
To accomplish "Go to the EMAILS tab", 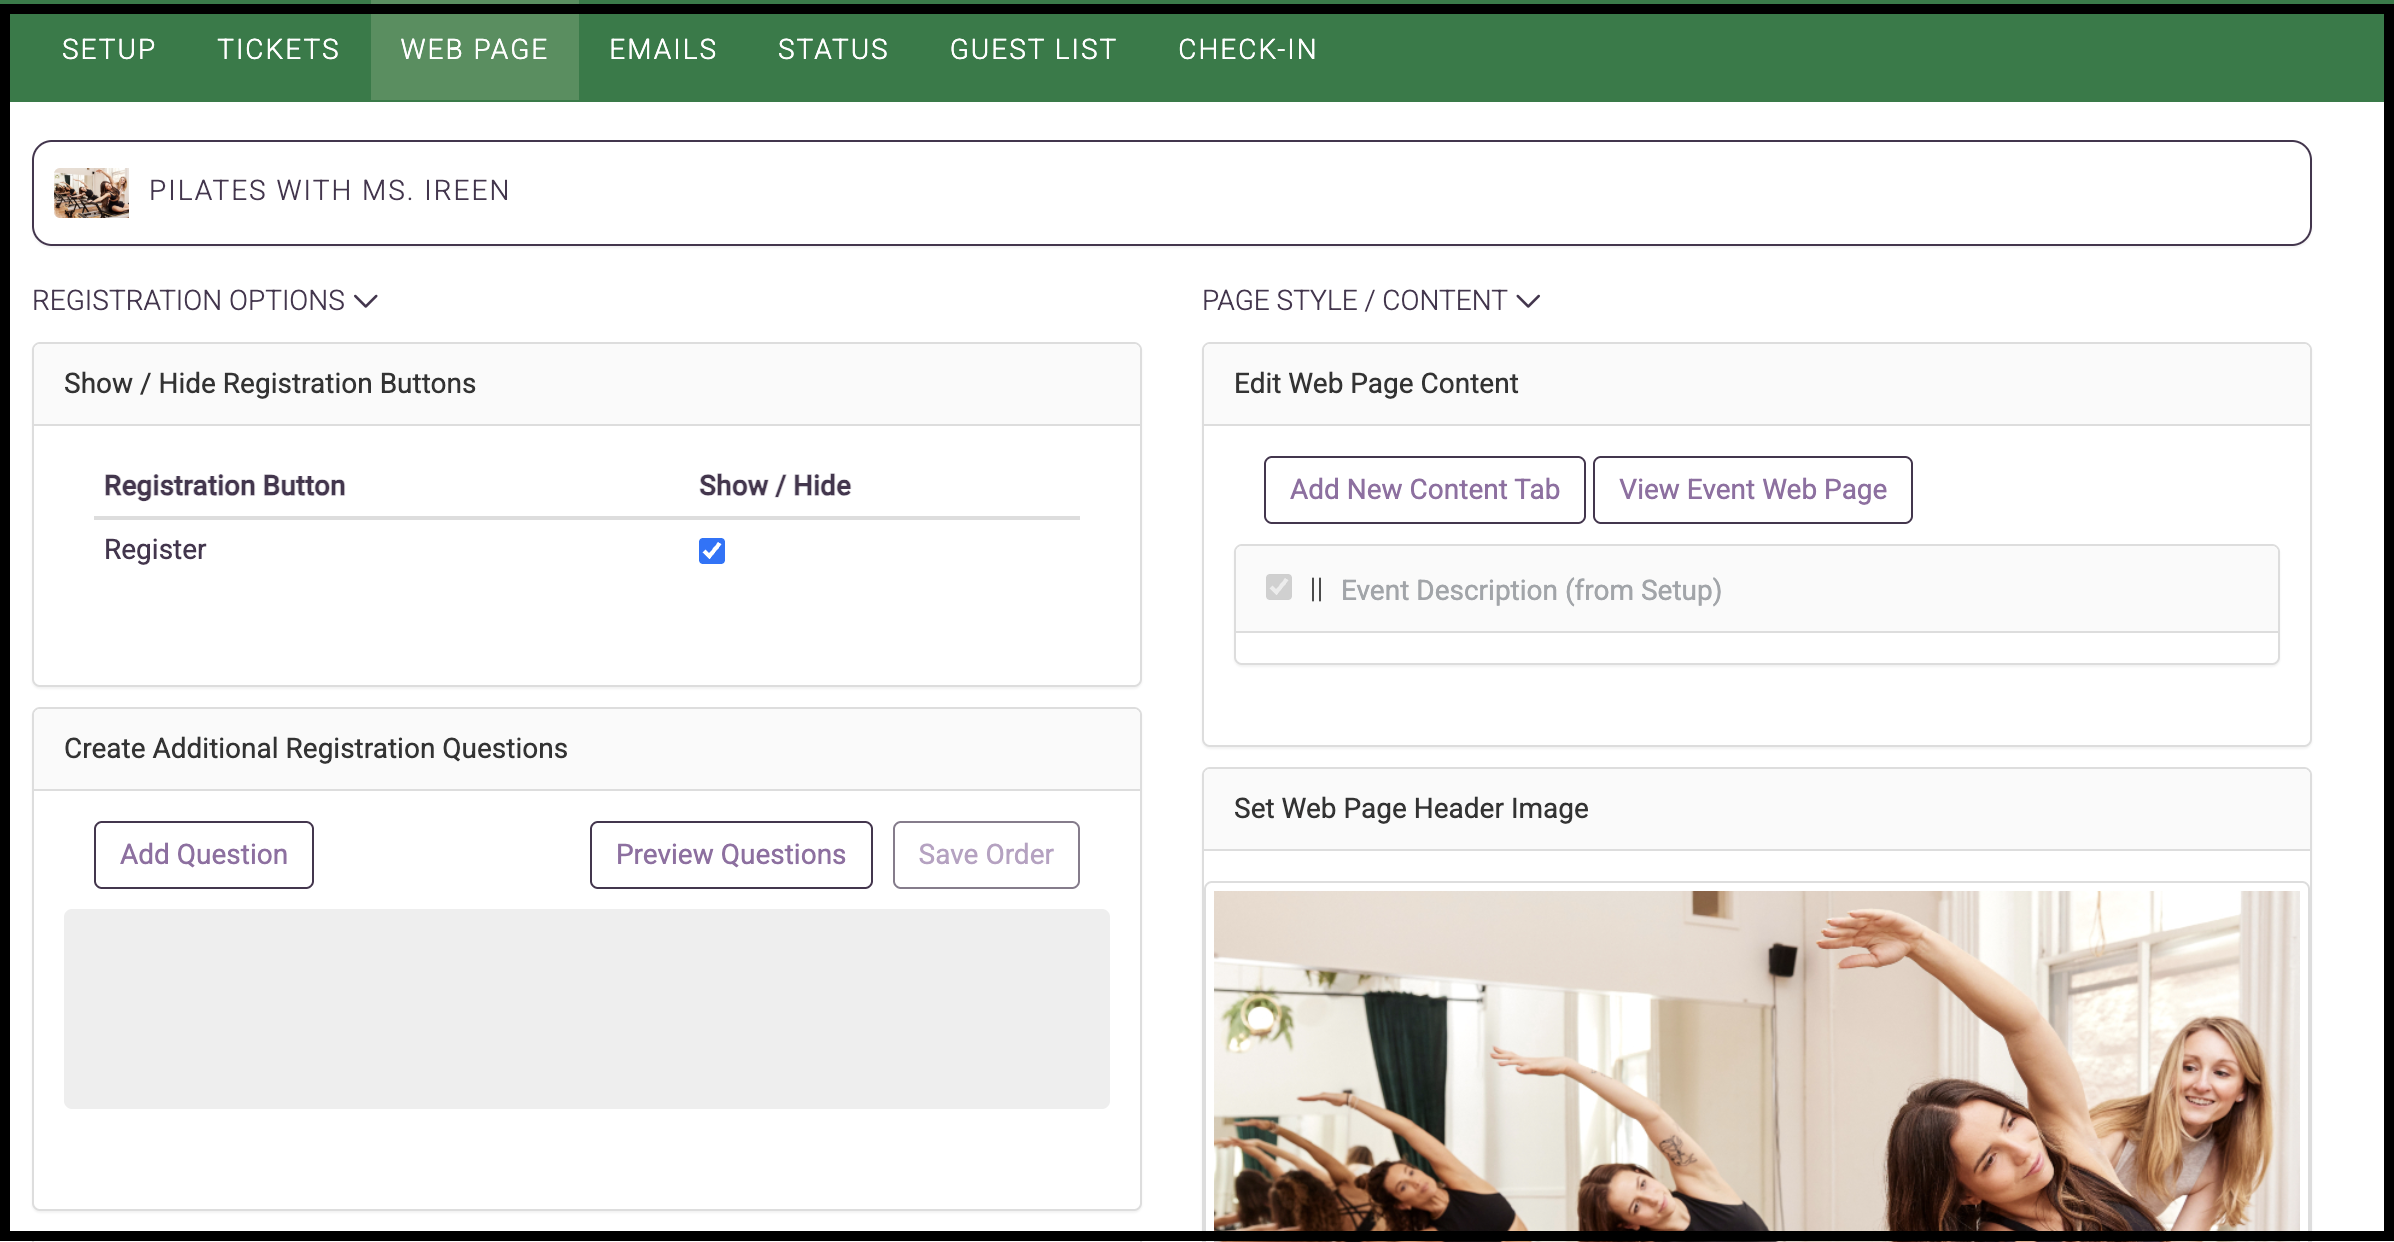I will [663, 49].
